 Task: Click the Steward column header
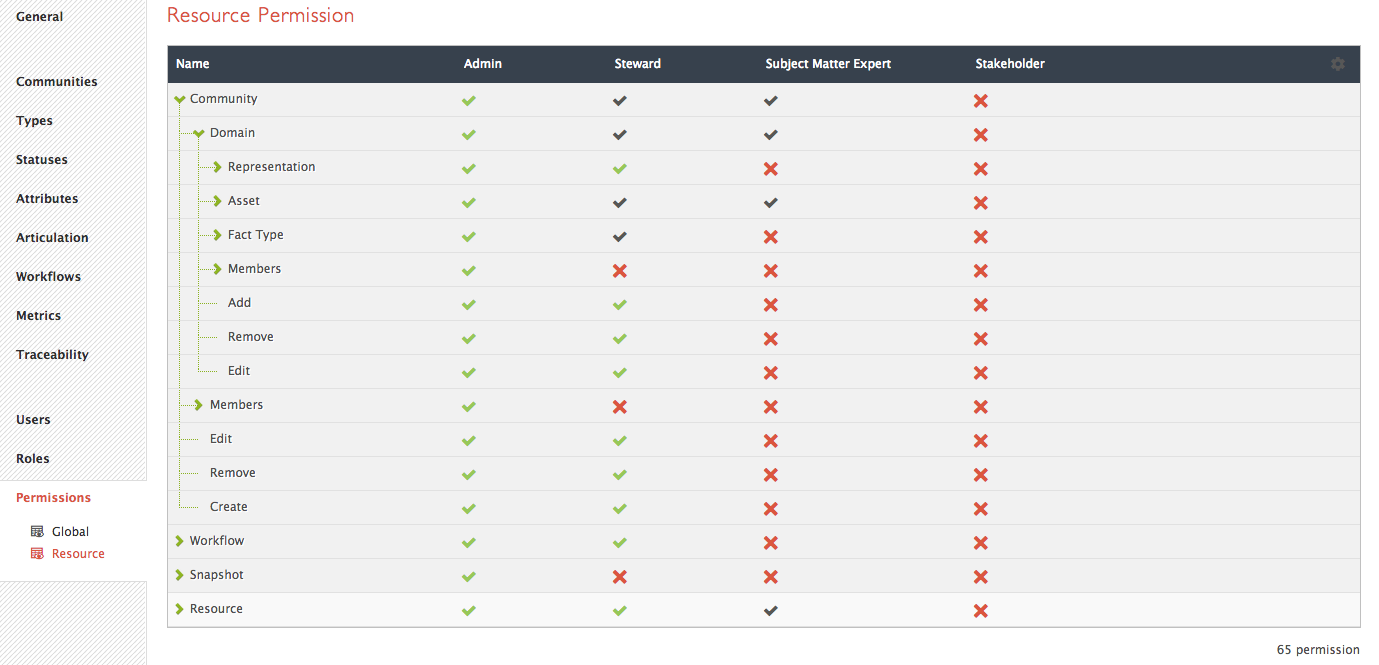point(638,64)
